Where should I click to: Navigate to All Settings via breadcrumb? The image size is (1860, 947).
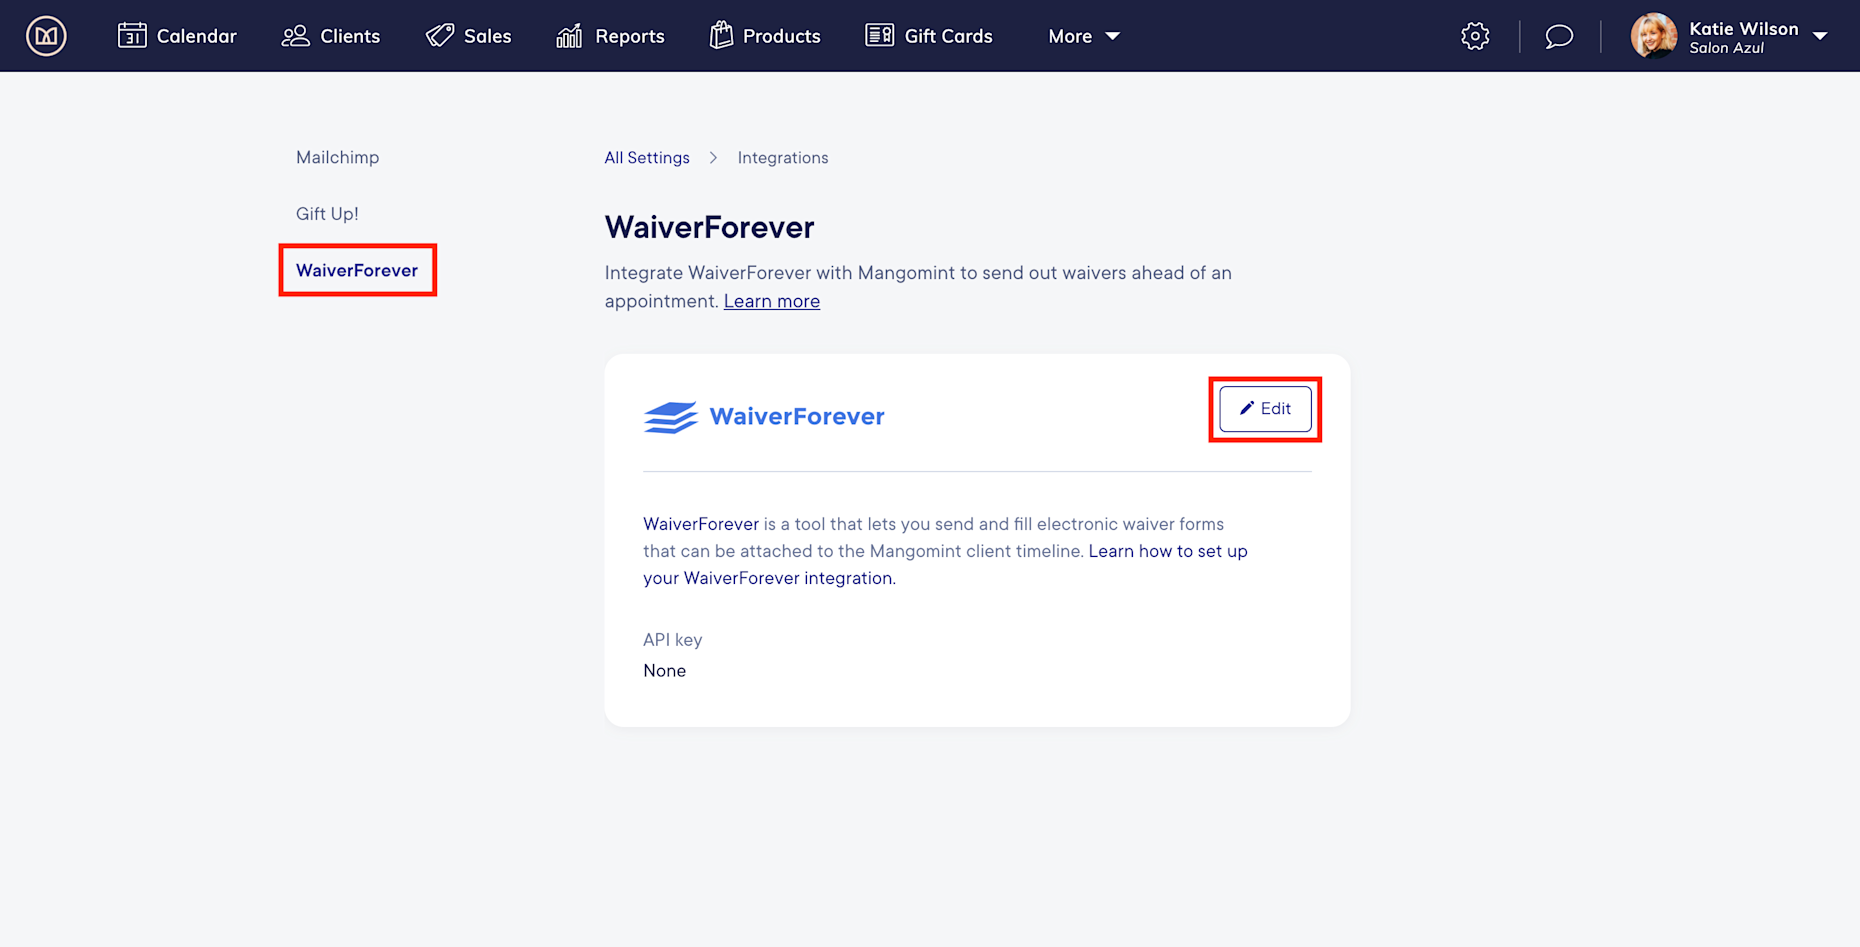click(x=646, y=157)
